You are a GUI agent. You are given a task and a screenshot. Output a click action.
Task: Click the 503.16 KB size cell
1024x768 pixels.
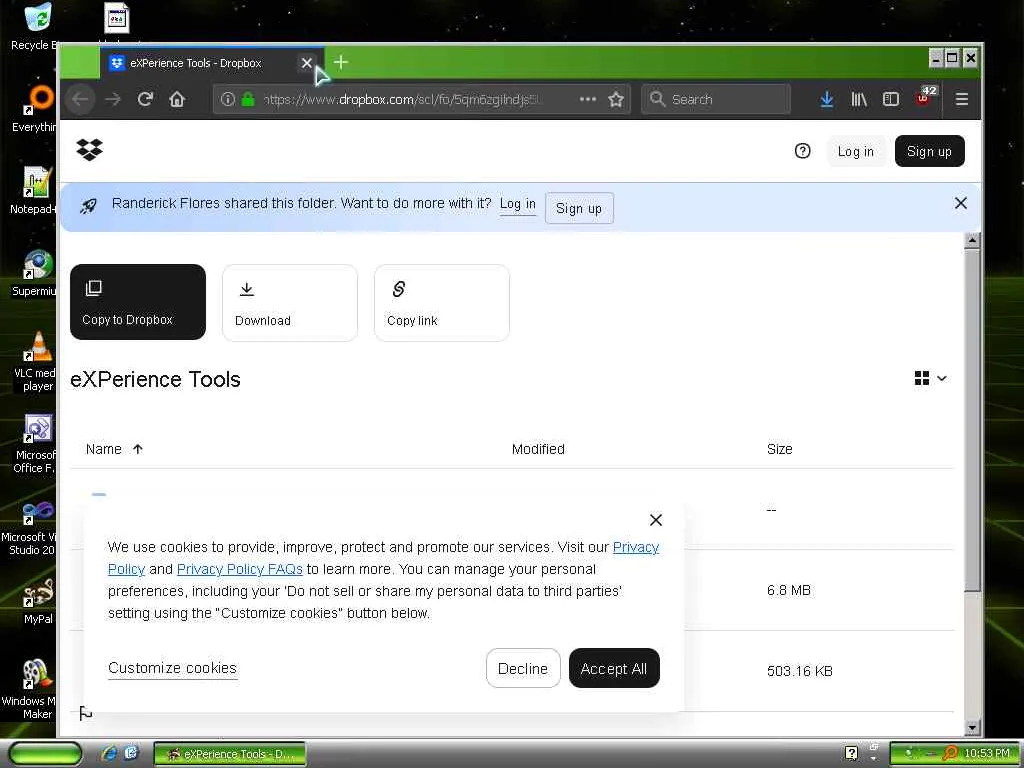799,671
